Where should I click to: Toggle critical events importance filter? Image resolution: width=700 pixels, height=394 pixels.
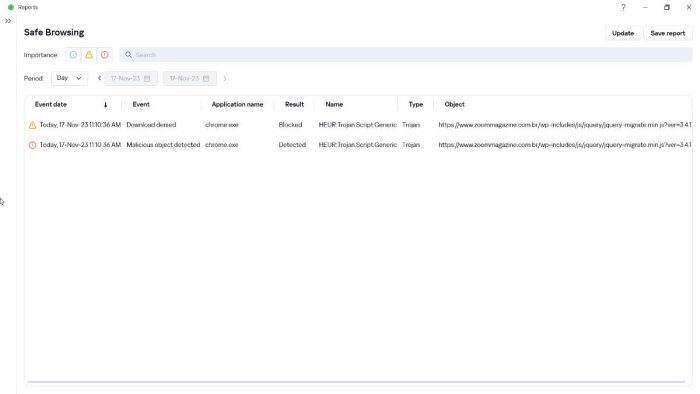pos(104,55)
